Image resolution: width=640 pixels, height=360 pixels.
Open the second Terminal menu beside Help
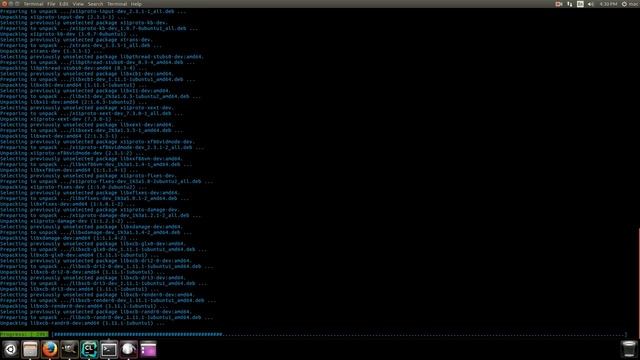click(x=117, y=4)
